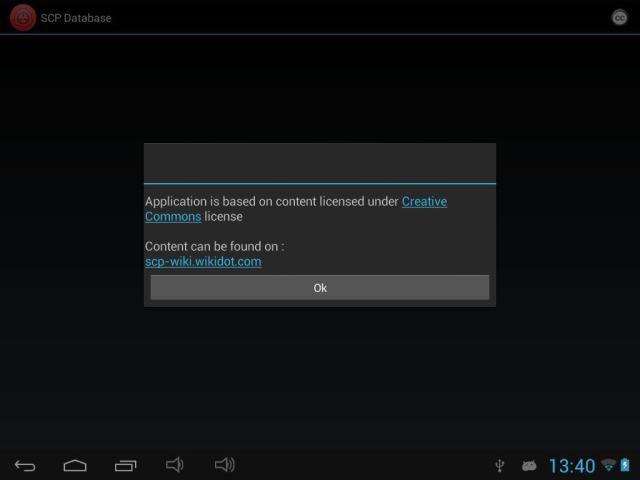Follow the Creative Commons license link
The width and height of the screenshot is (640, 480).
point(424,202)
